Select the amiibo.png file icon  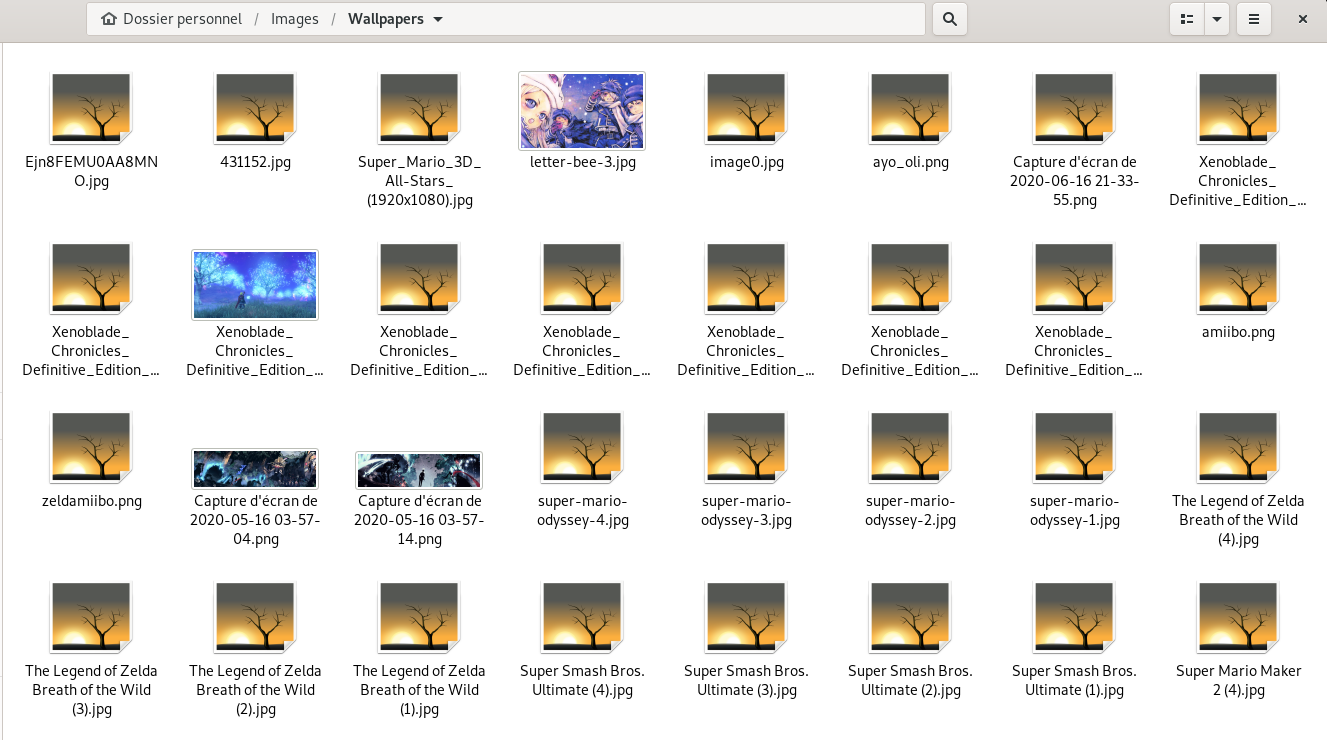click(1238, 280)
